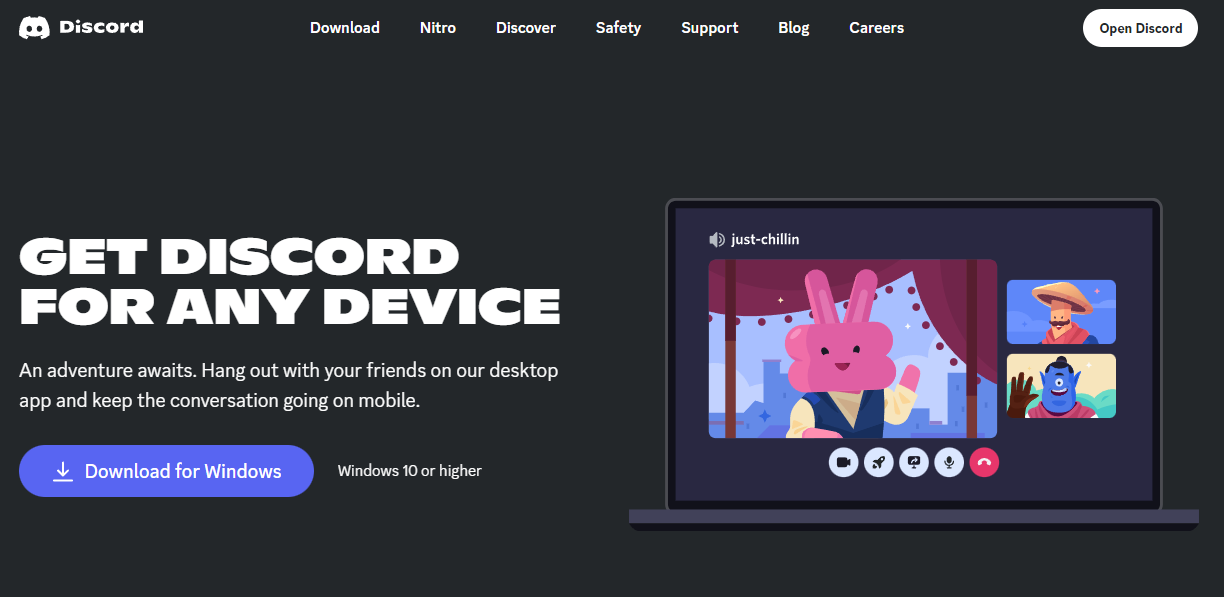The image size is (1224, 597).
Task: Click the 'GET DISCORD FOR ANY DEVICE' heading
Action: (x=290, y=282)
